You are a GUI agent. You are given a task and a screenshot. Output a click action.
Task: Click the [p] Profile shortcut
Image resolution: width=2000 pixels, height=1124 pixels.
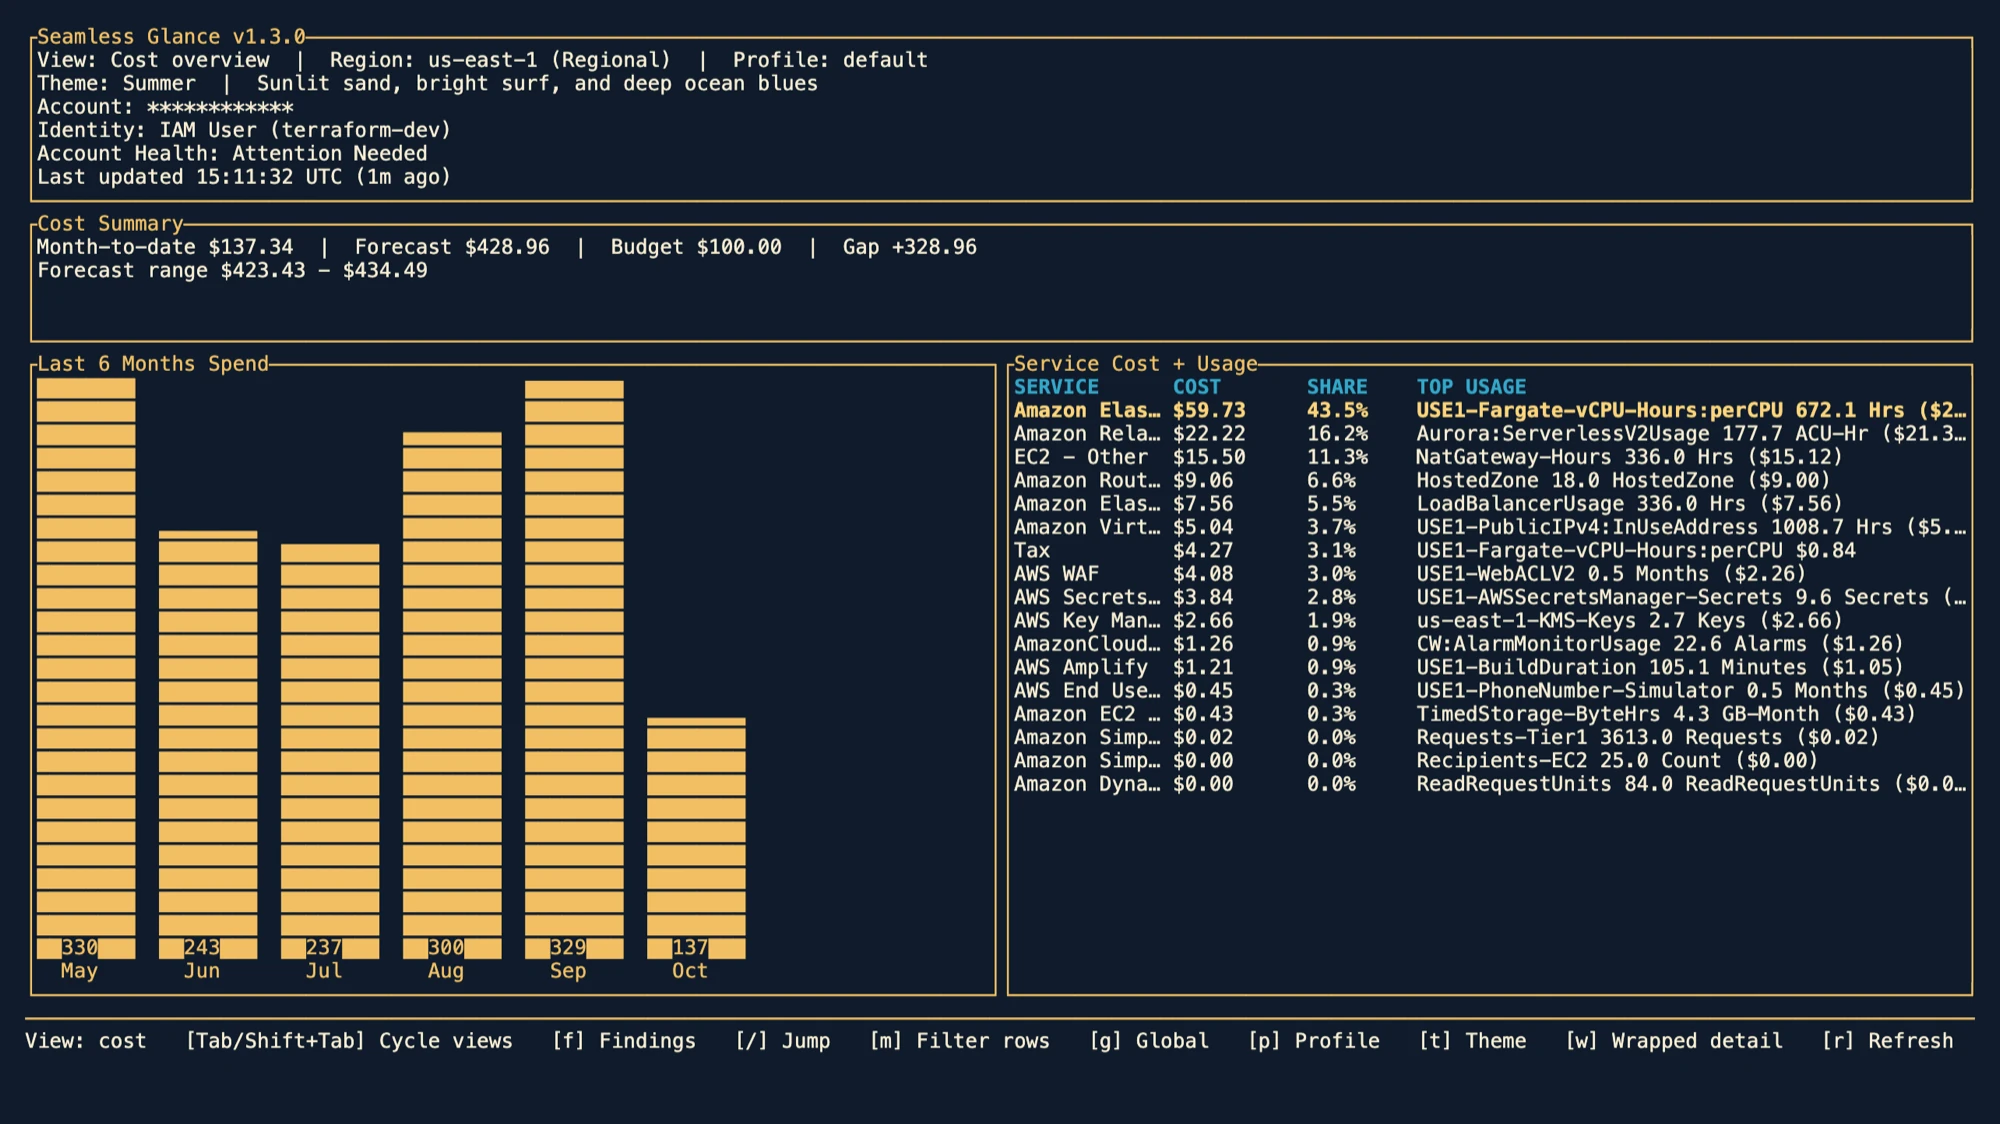tap(1314, 1041)
